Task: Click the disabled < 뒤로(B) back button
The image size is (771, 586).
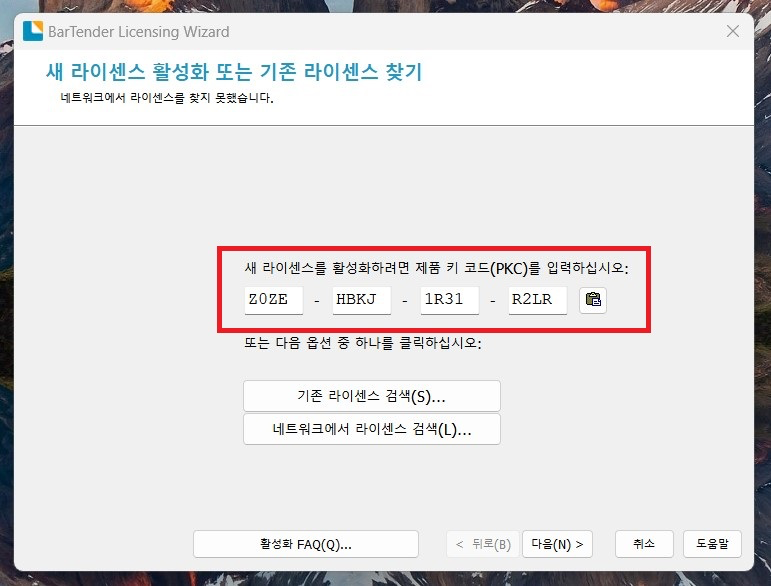Action: tap(483, 544)
